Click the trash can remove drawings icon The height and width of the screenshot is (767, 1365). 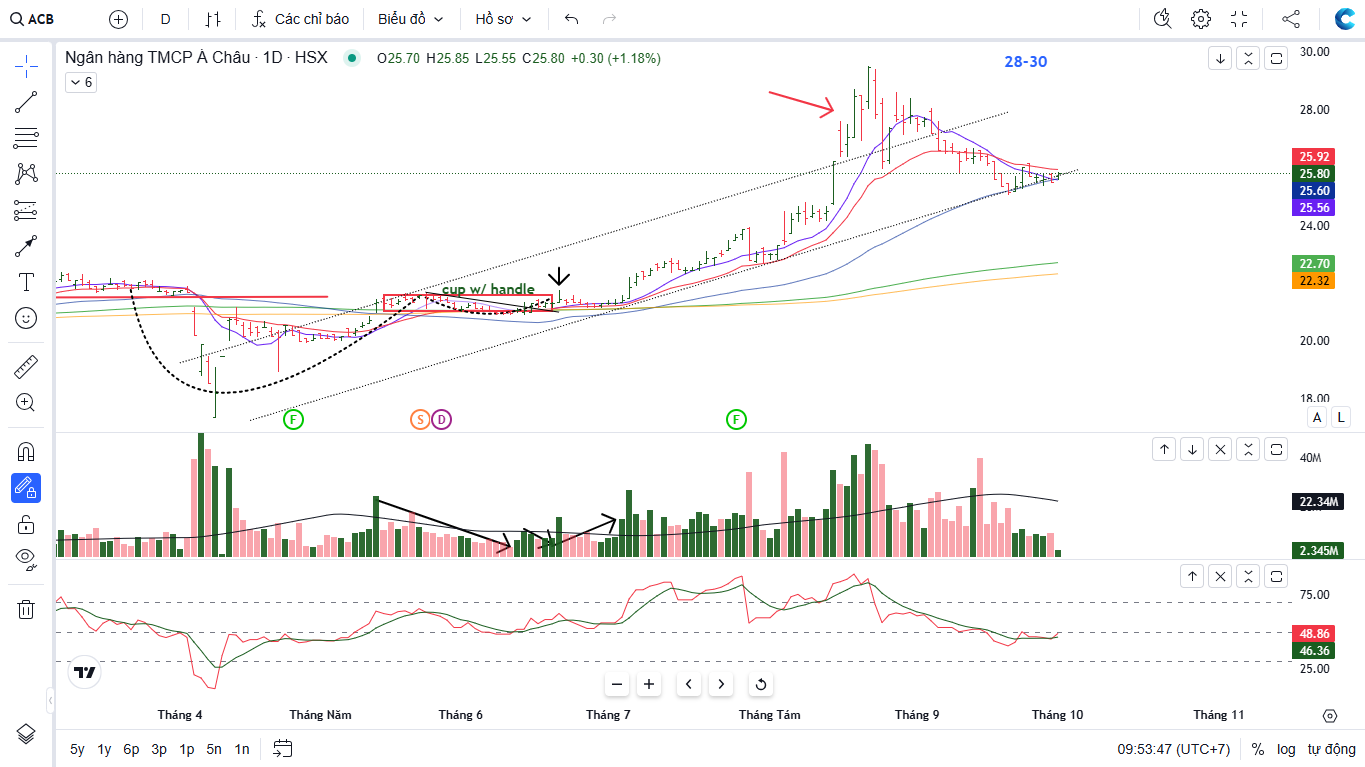coord(26,609)
